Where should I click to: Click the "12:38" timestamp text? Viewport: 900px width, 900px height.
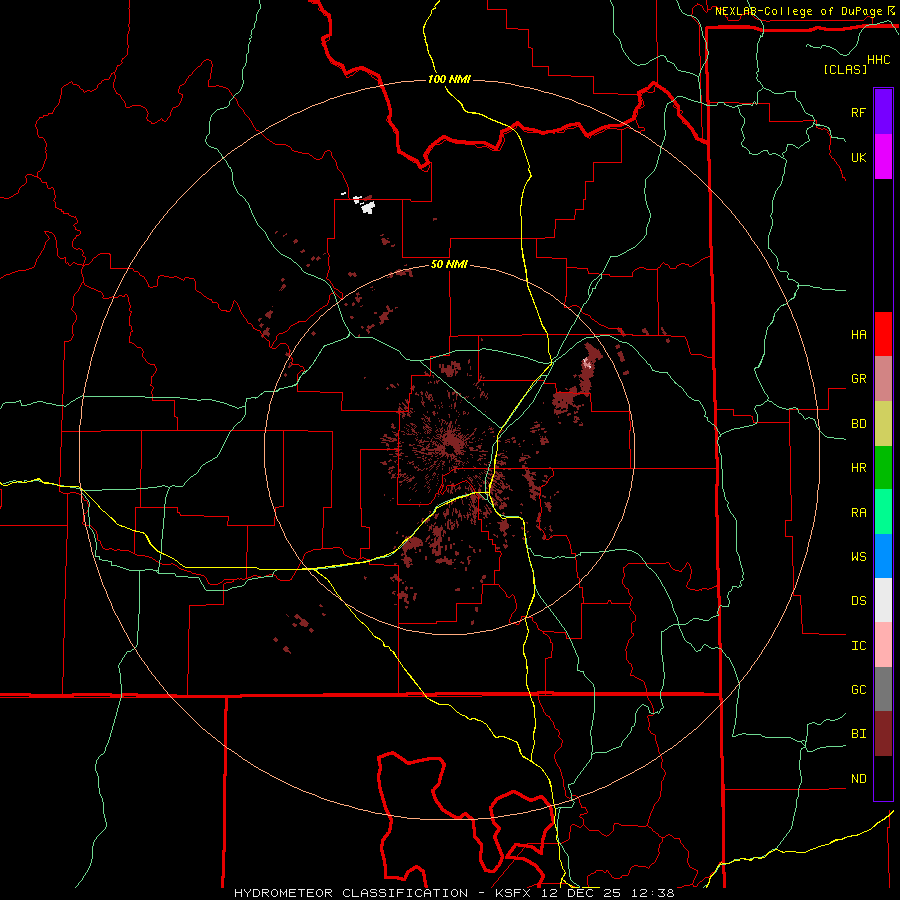(x=653, y=893)
